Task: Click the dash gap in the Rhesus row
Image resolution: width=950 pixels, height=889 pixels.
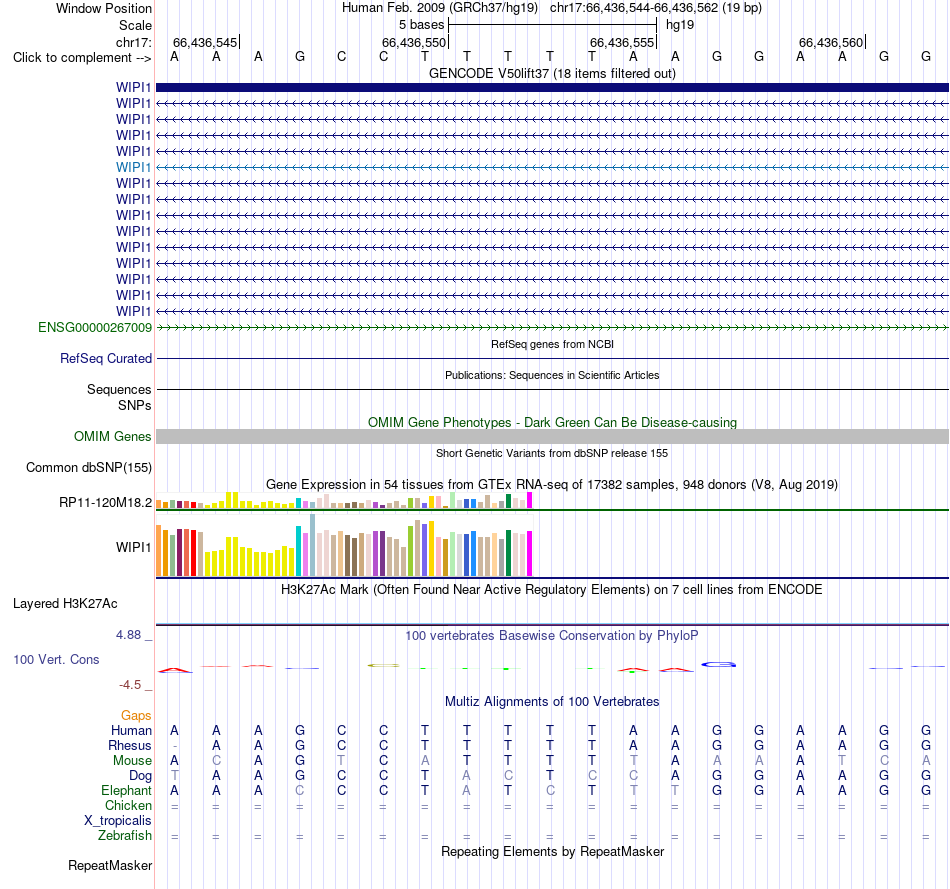Action: pyautogui.click(x=174, y=746)
